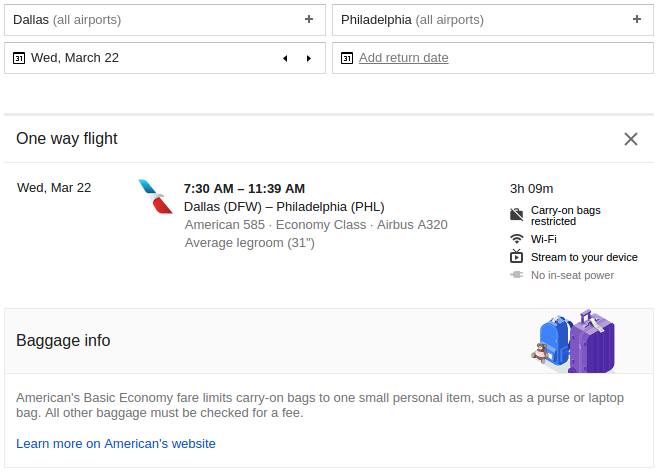660x474 pixels.
Task: Click the Philadelphia destination field
Action: [x=470, y=19]
